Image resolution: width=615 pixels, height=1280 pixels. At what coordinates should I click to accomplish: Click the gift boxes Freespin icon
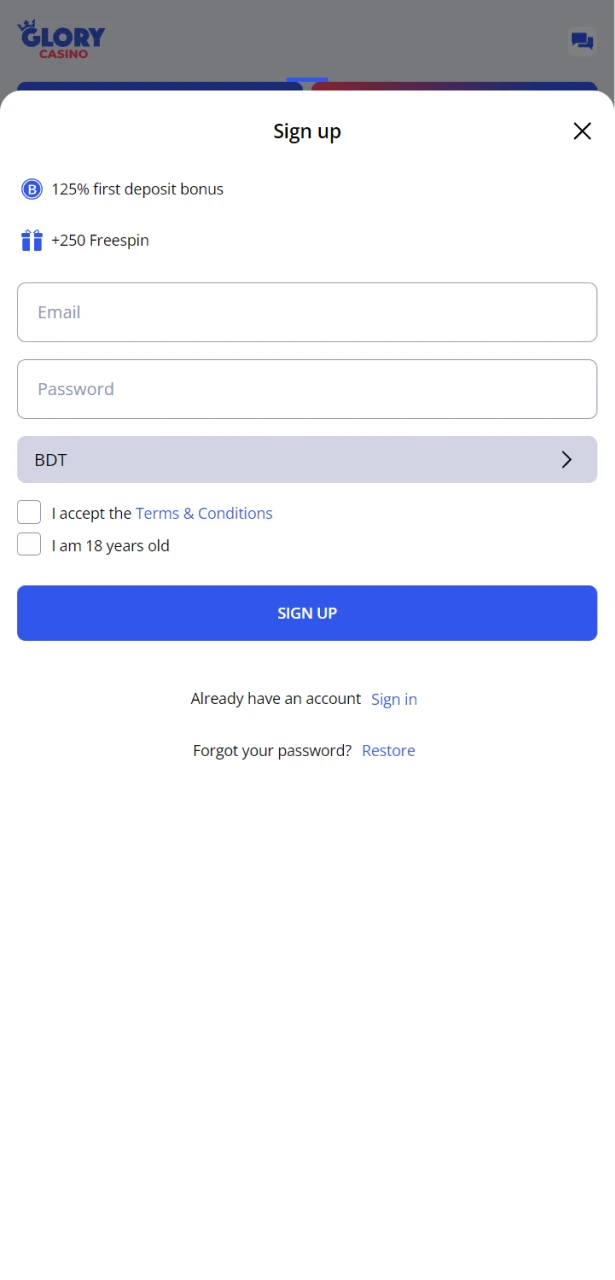pos(31,240)
